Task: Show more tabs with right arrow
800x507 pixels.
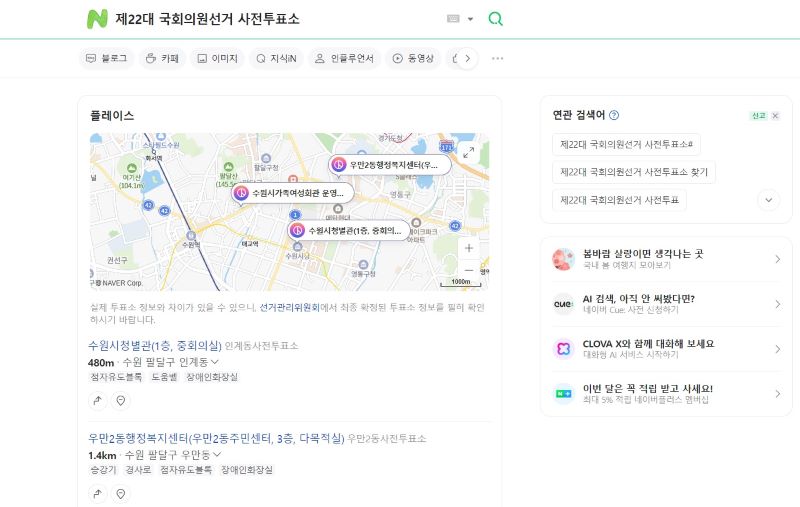Action: tap(467, 58)
